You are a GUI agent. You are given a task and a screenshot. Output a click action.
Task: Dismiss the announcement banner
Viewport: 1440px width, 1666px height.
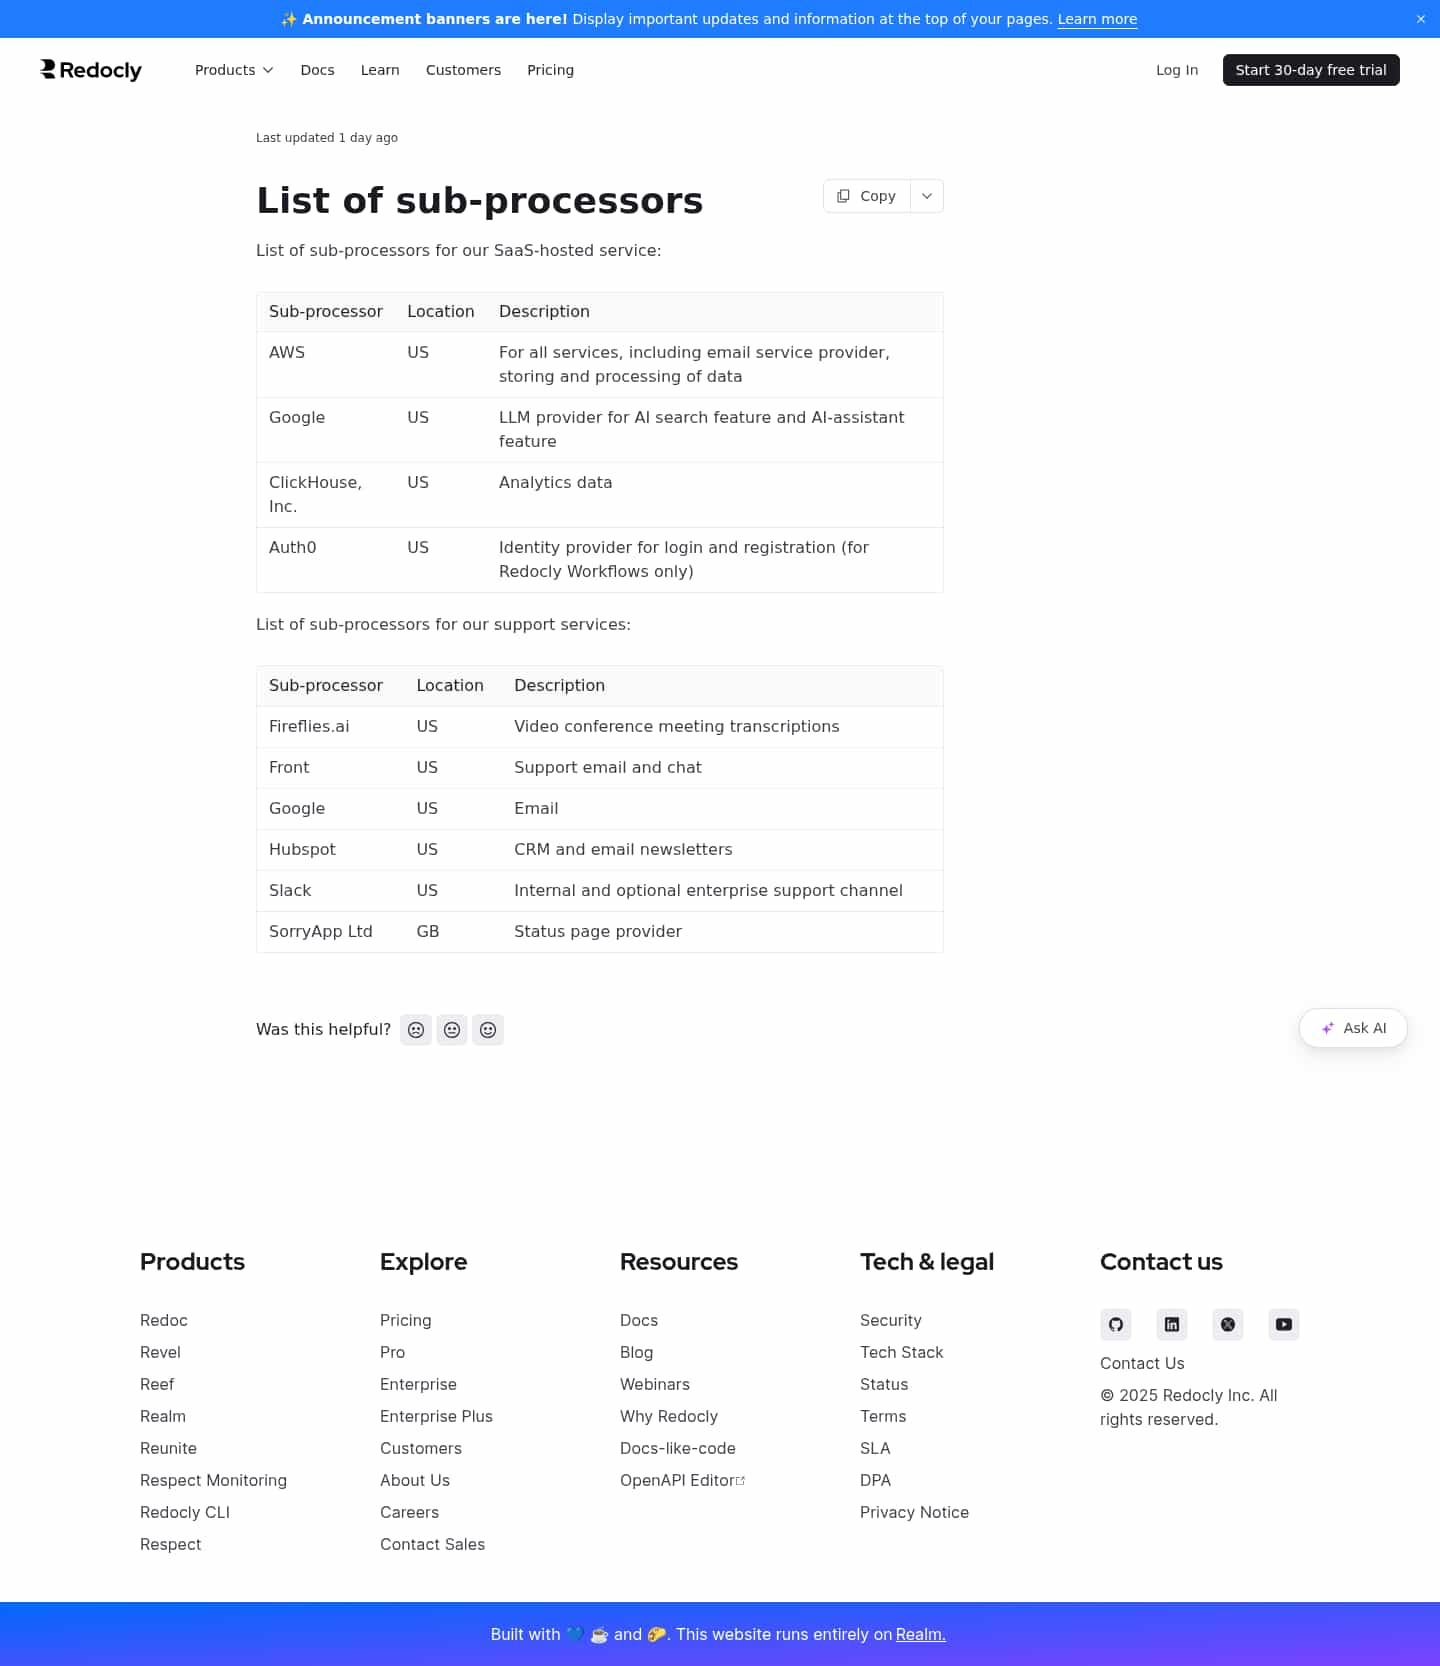pos(1421,19)
